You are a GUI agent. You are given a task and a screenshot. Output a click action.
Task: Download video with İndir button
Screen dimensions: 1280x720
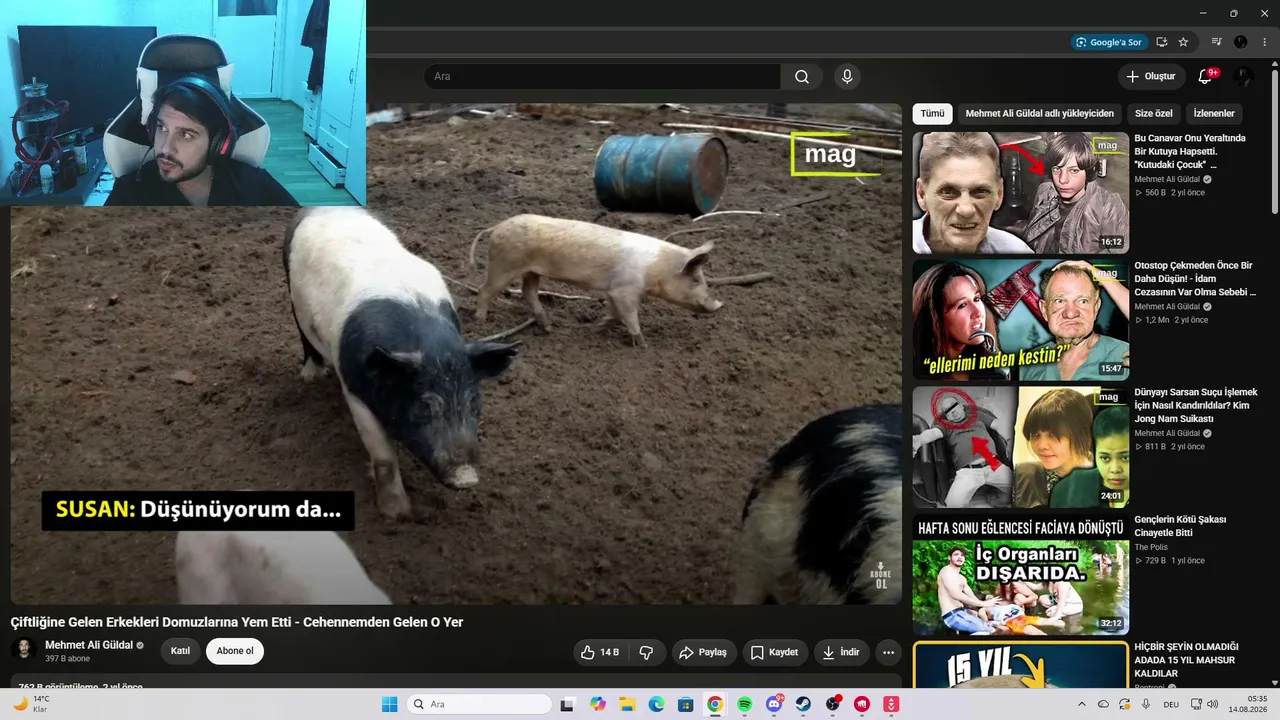pyautogui.click(x=841, y=652)
